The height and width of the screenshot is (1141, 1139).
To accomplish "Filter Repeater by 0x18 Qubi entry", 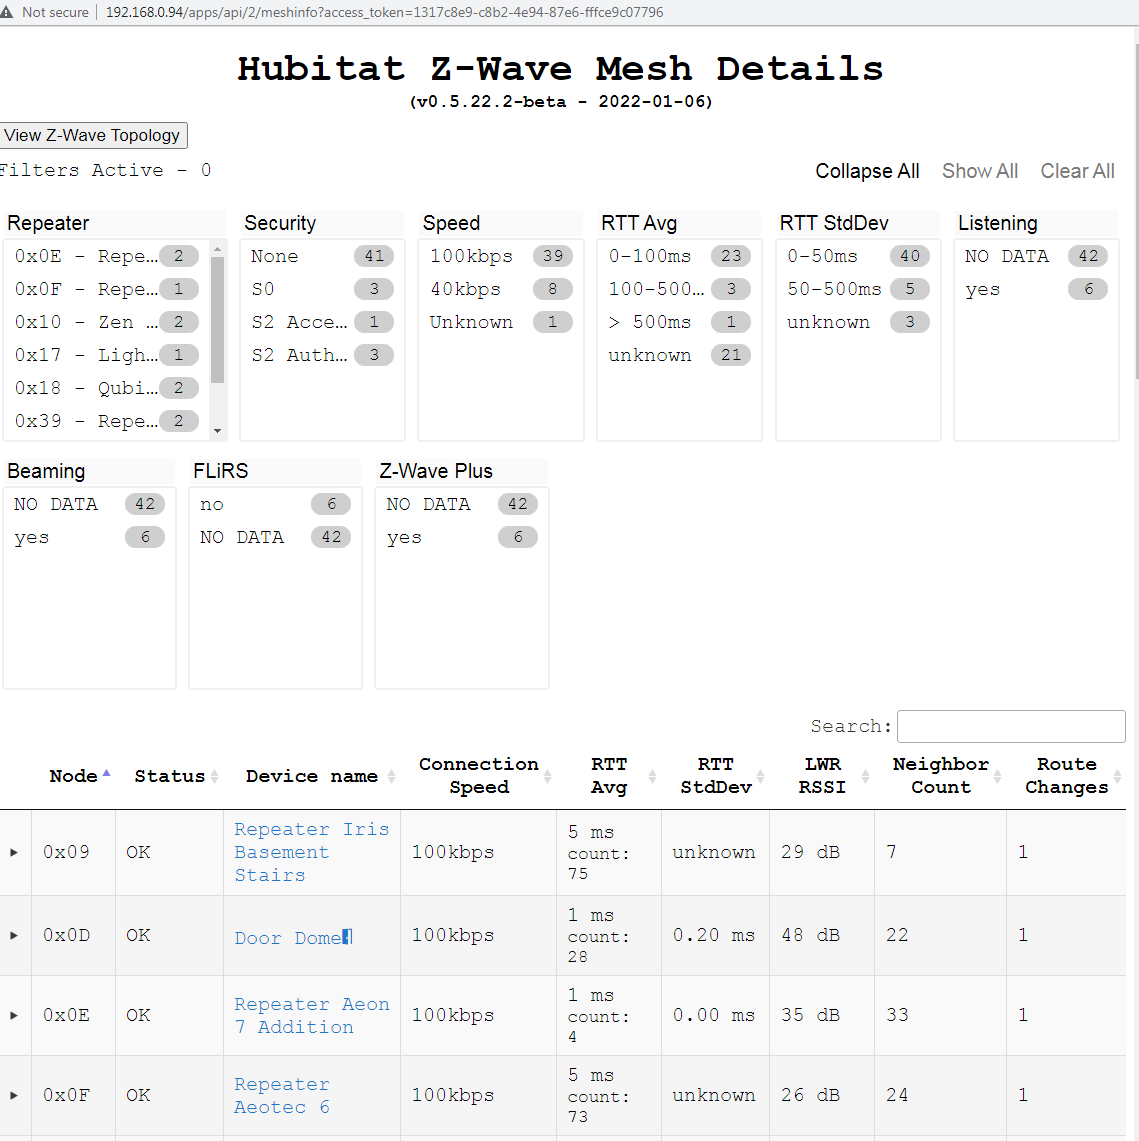I will pyautogui.click(x=106, y=388).
